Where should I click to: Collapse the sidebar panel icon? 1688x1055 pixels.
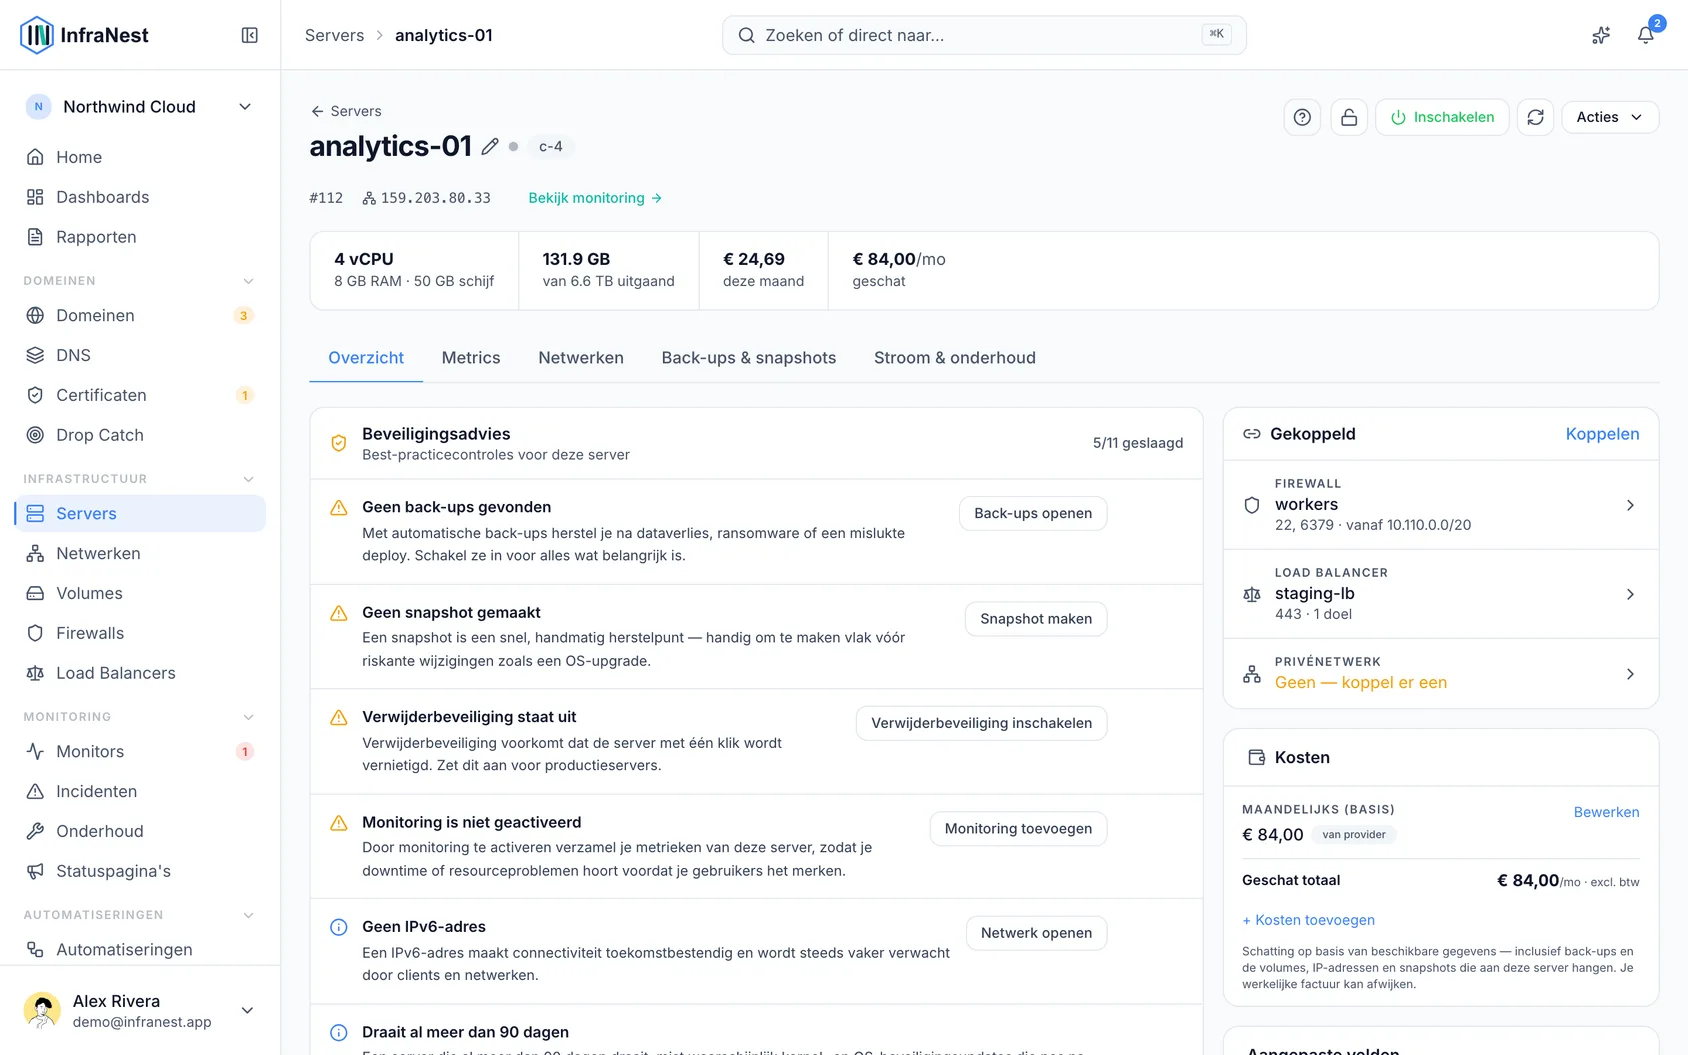pos(250,35)
